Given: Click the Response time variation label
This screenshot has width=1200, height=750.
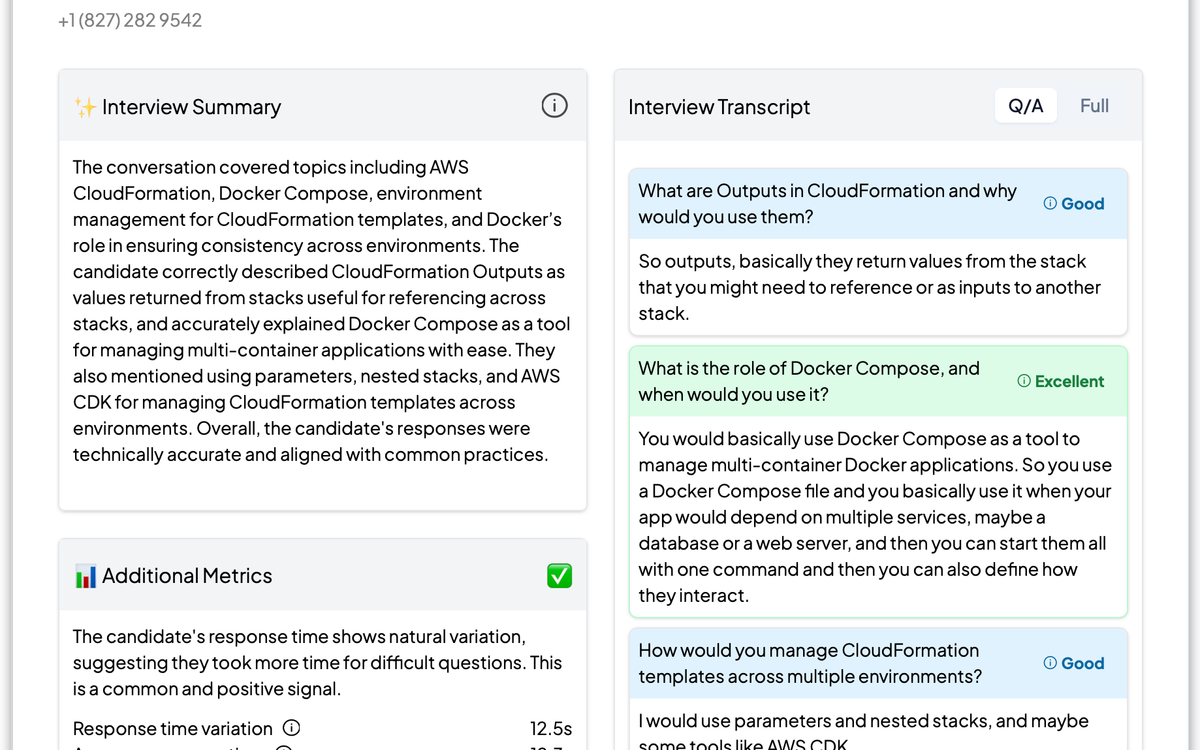Looking at the screenshot, I should tap(172, 728).
